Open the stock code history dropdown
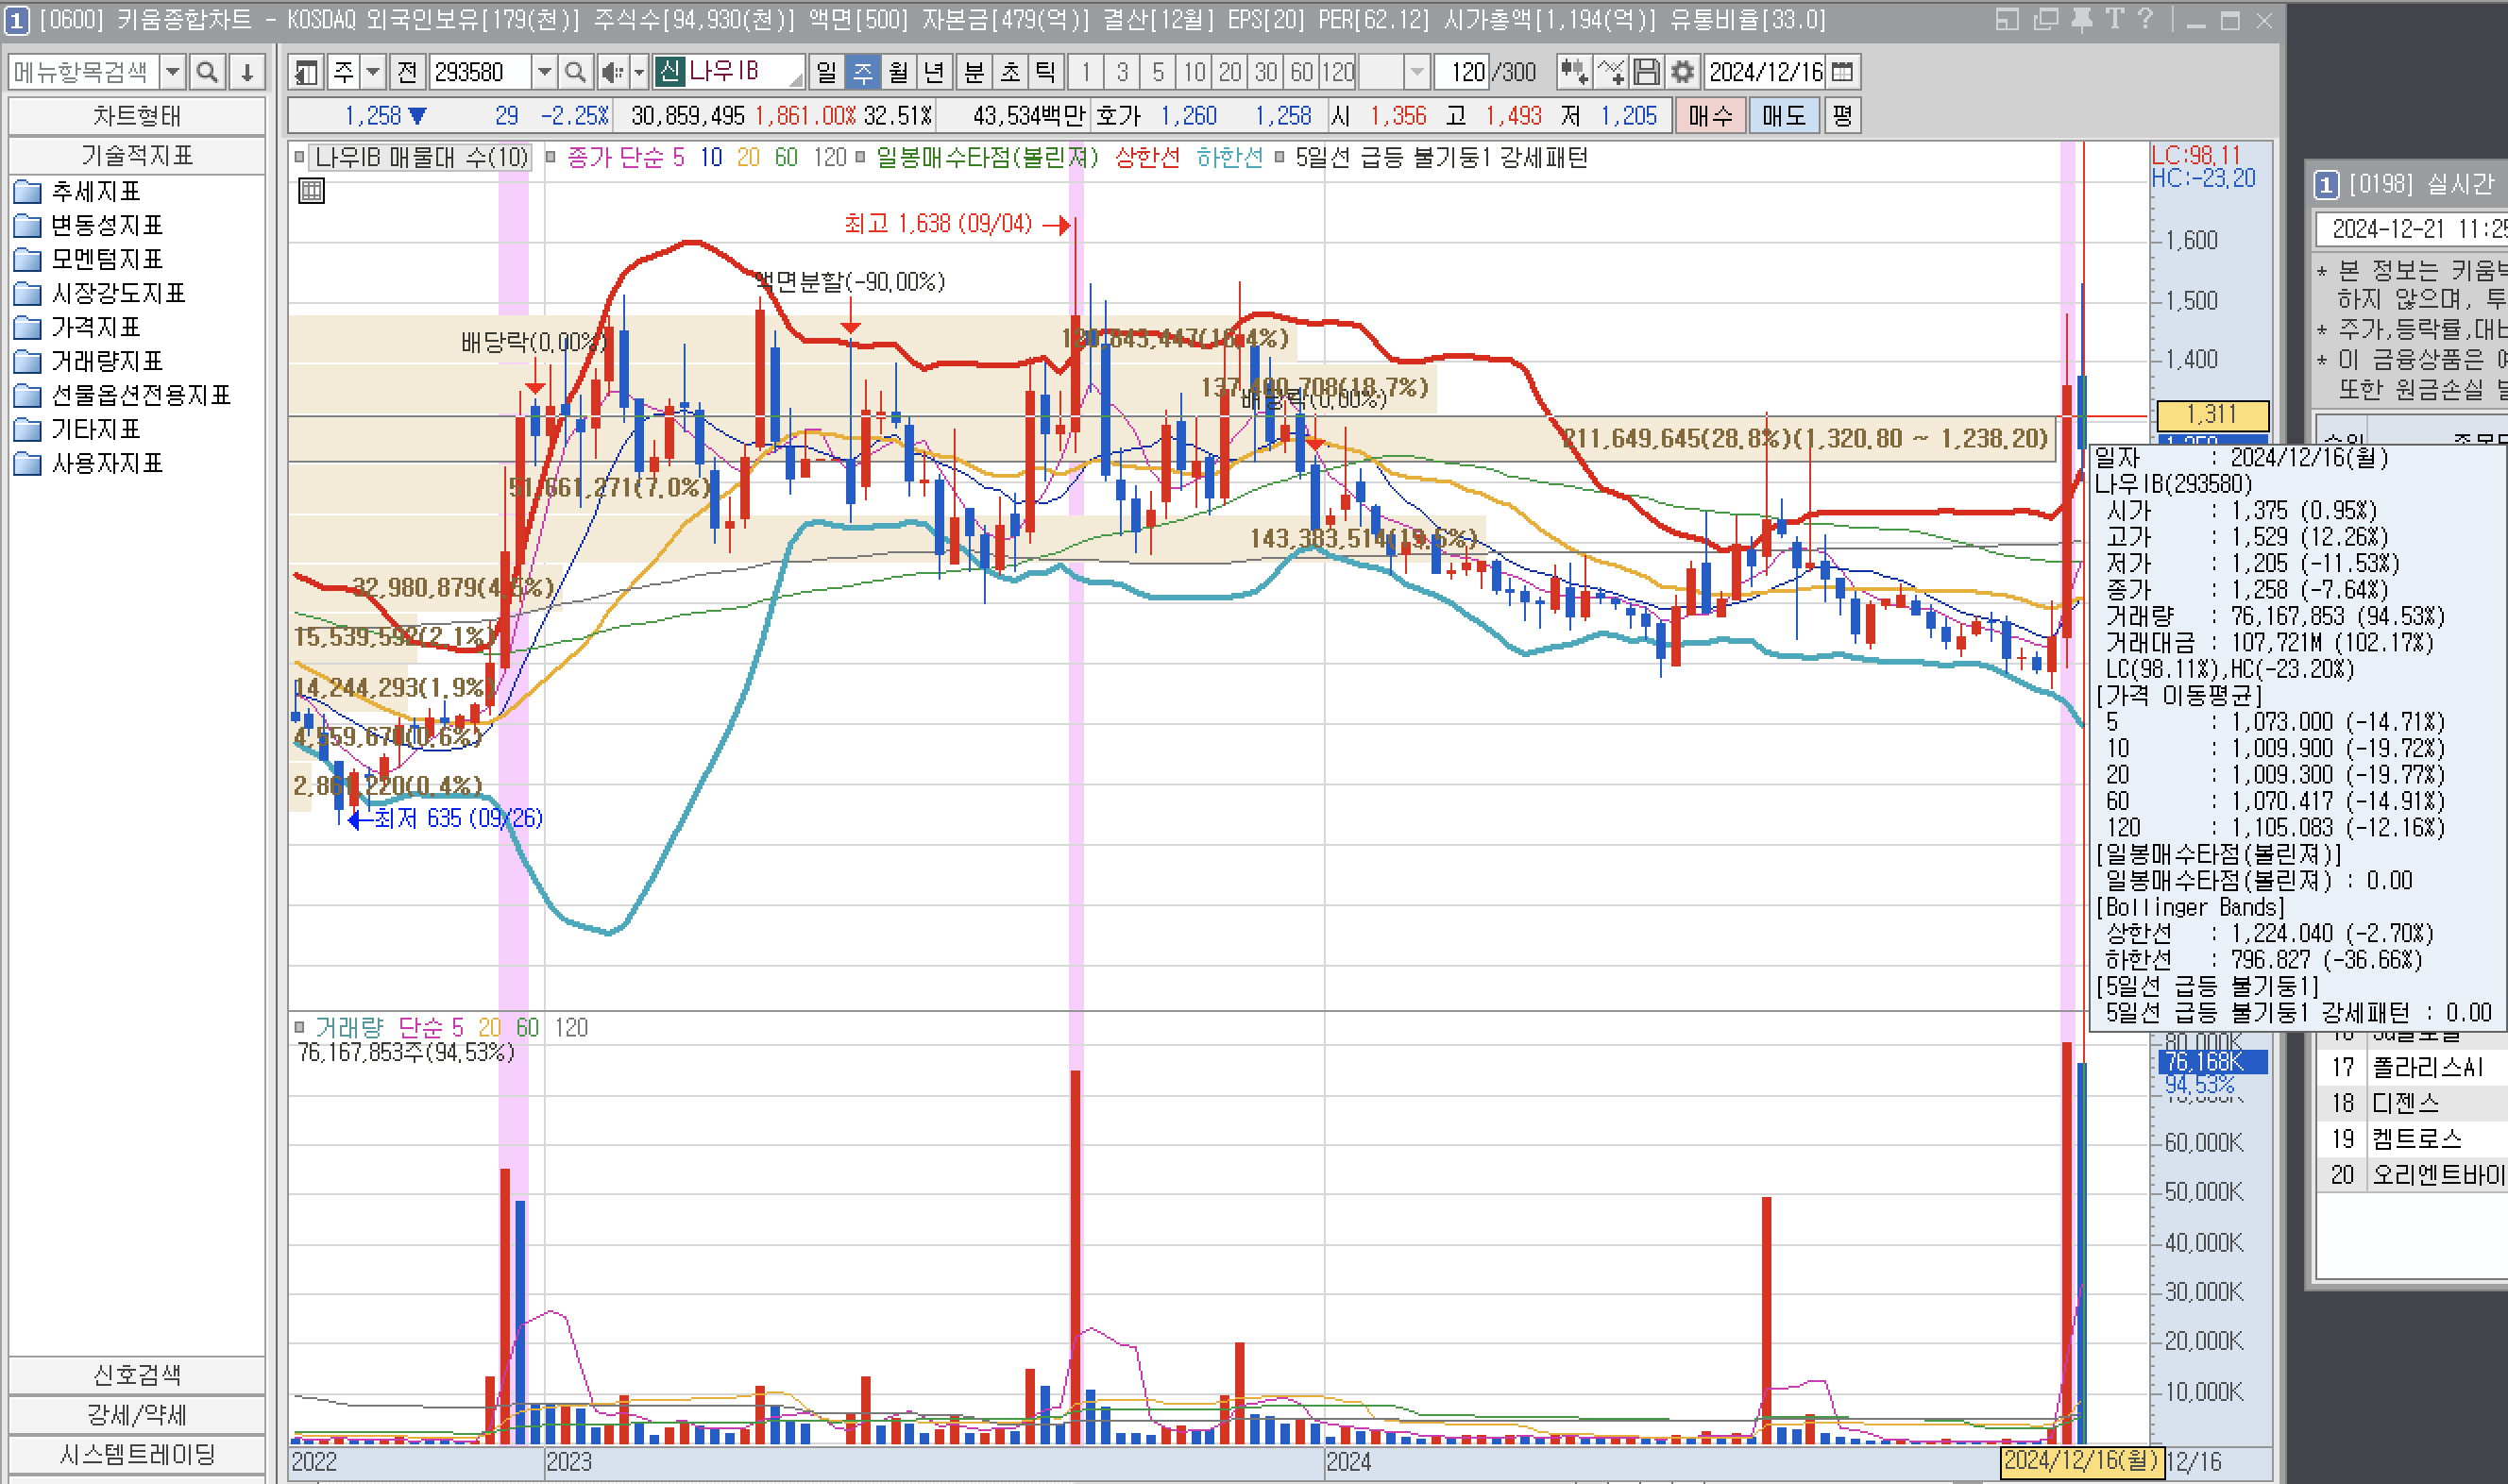Viewport: 2508px width, 1484px height. tap(544, 72)
